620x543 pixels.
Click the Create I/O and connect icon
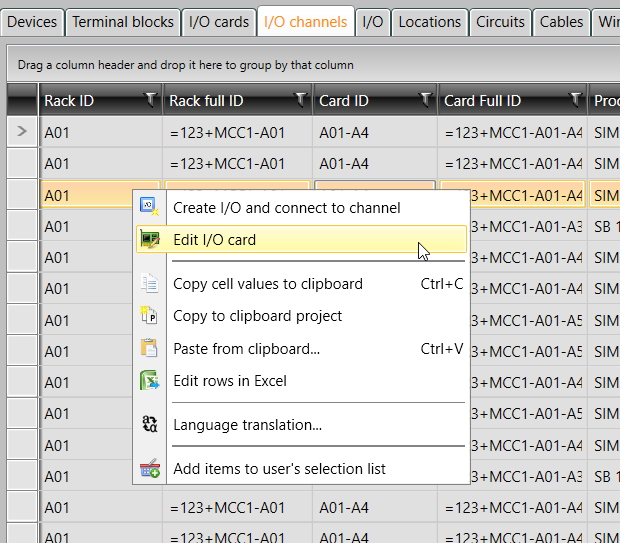(x=149, y=207)
